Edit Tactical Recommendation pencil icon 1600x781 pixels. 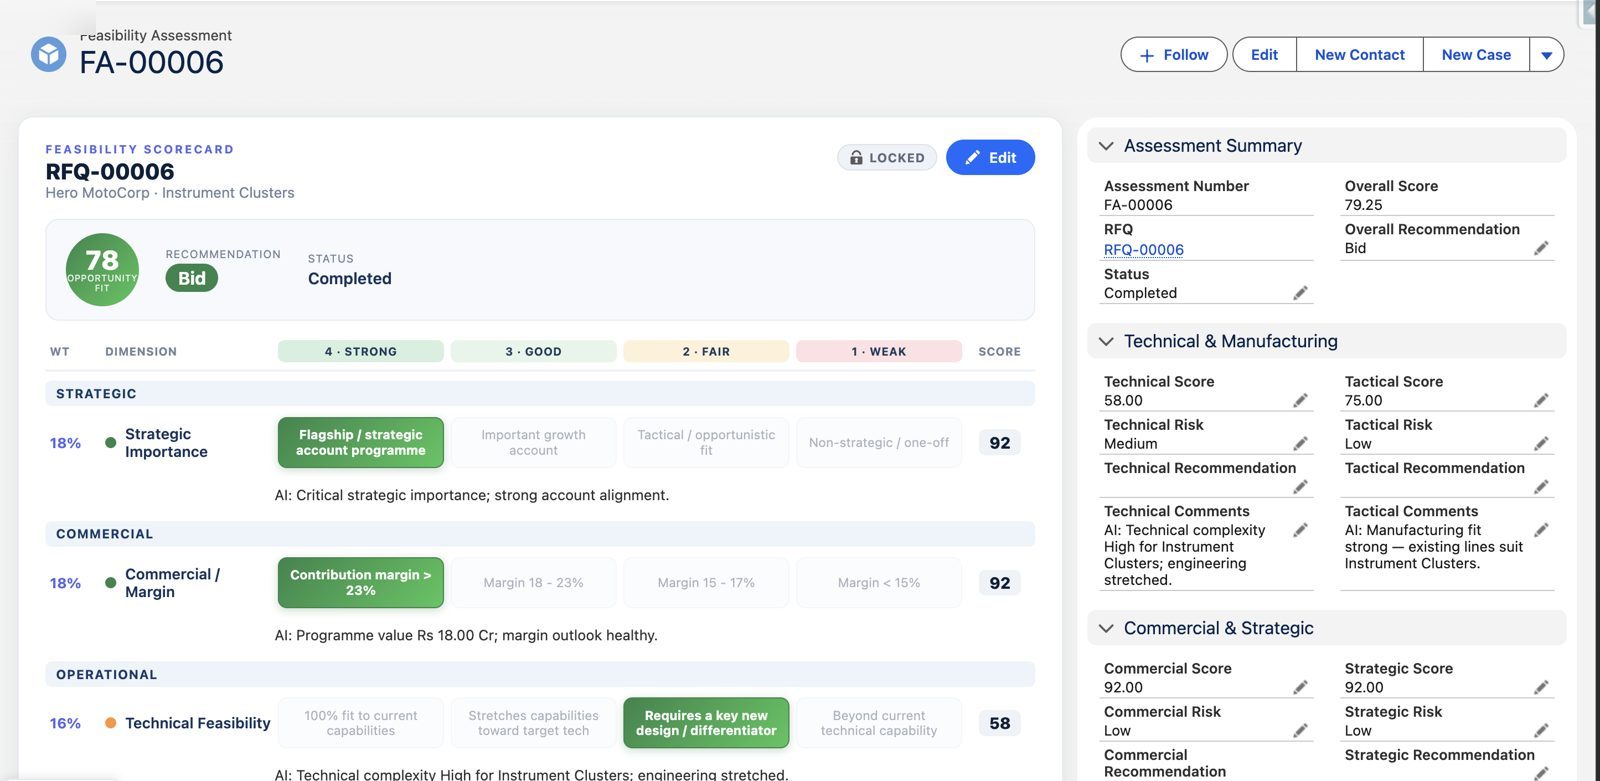pyautogui.click(x=1541, y=487)
